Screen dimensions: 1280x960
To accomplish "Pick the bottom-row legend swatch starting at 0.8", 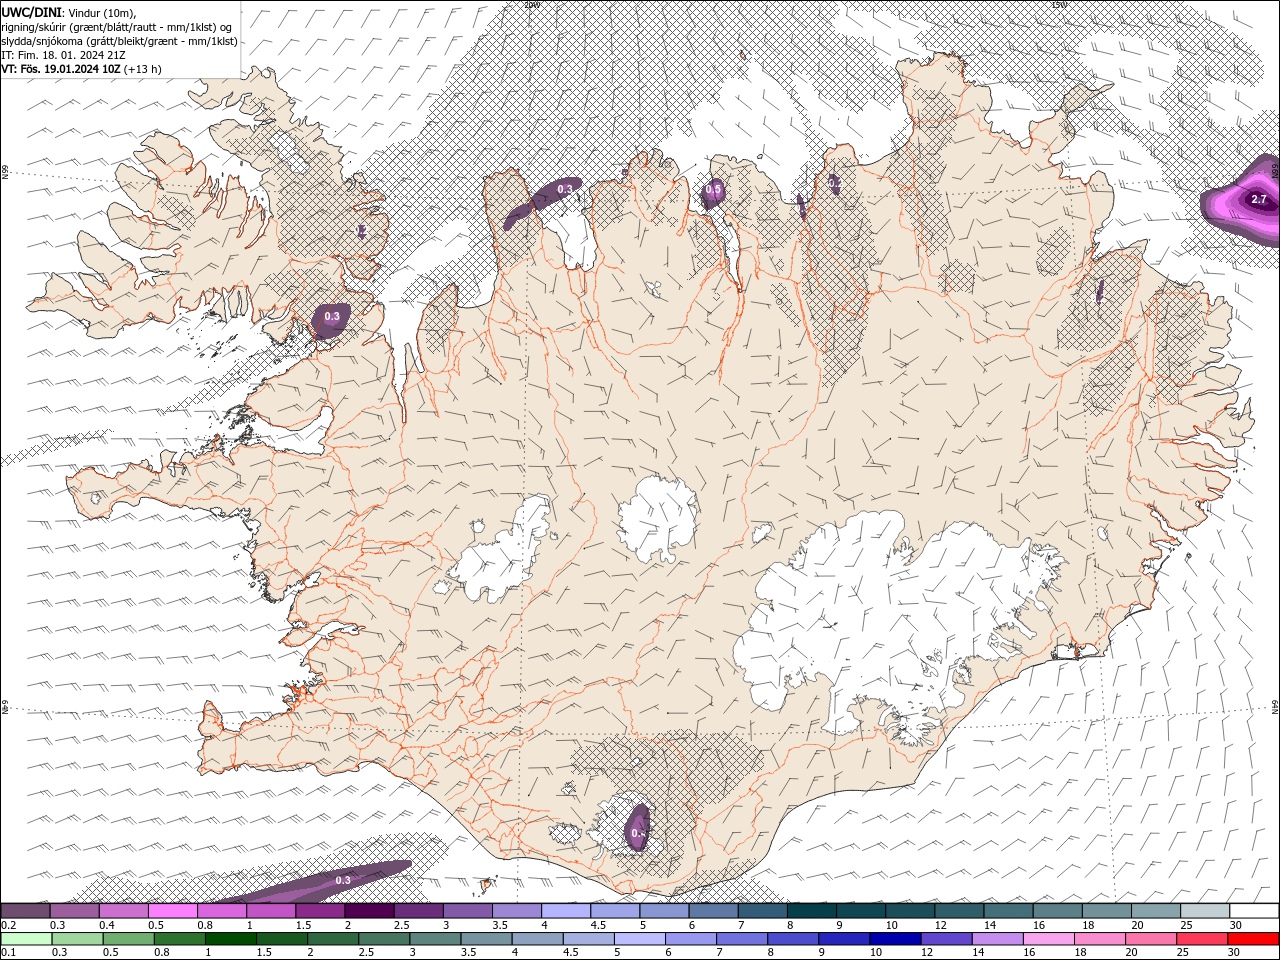I will pos(179,939).
